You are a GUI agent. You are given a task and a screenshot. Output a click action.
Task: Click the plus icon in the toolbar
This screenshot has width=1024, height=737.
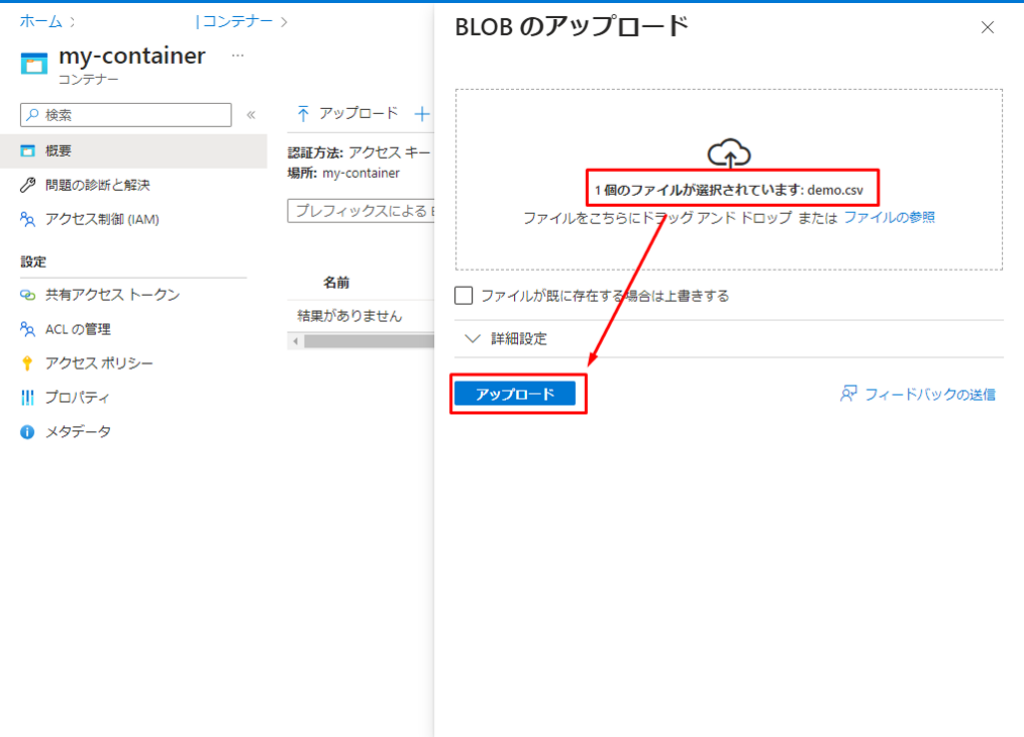click(x=422, y=114)
